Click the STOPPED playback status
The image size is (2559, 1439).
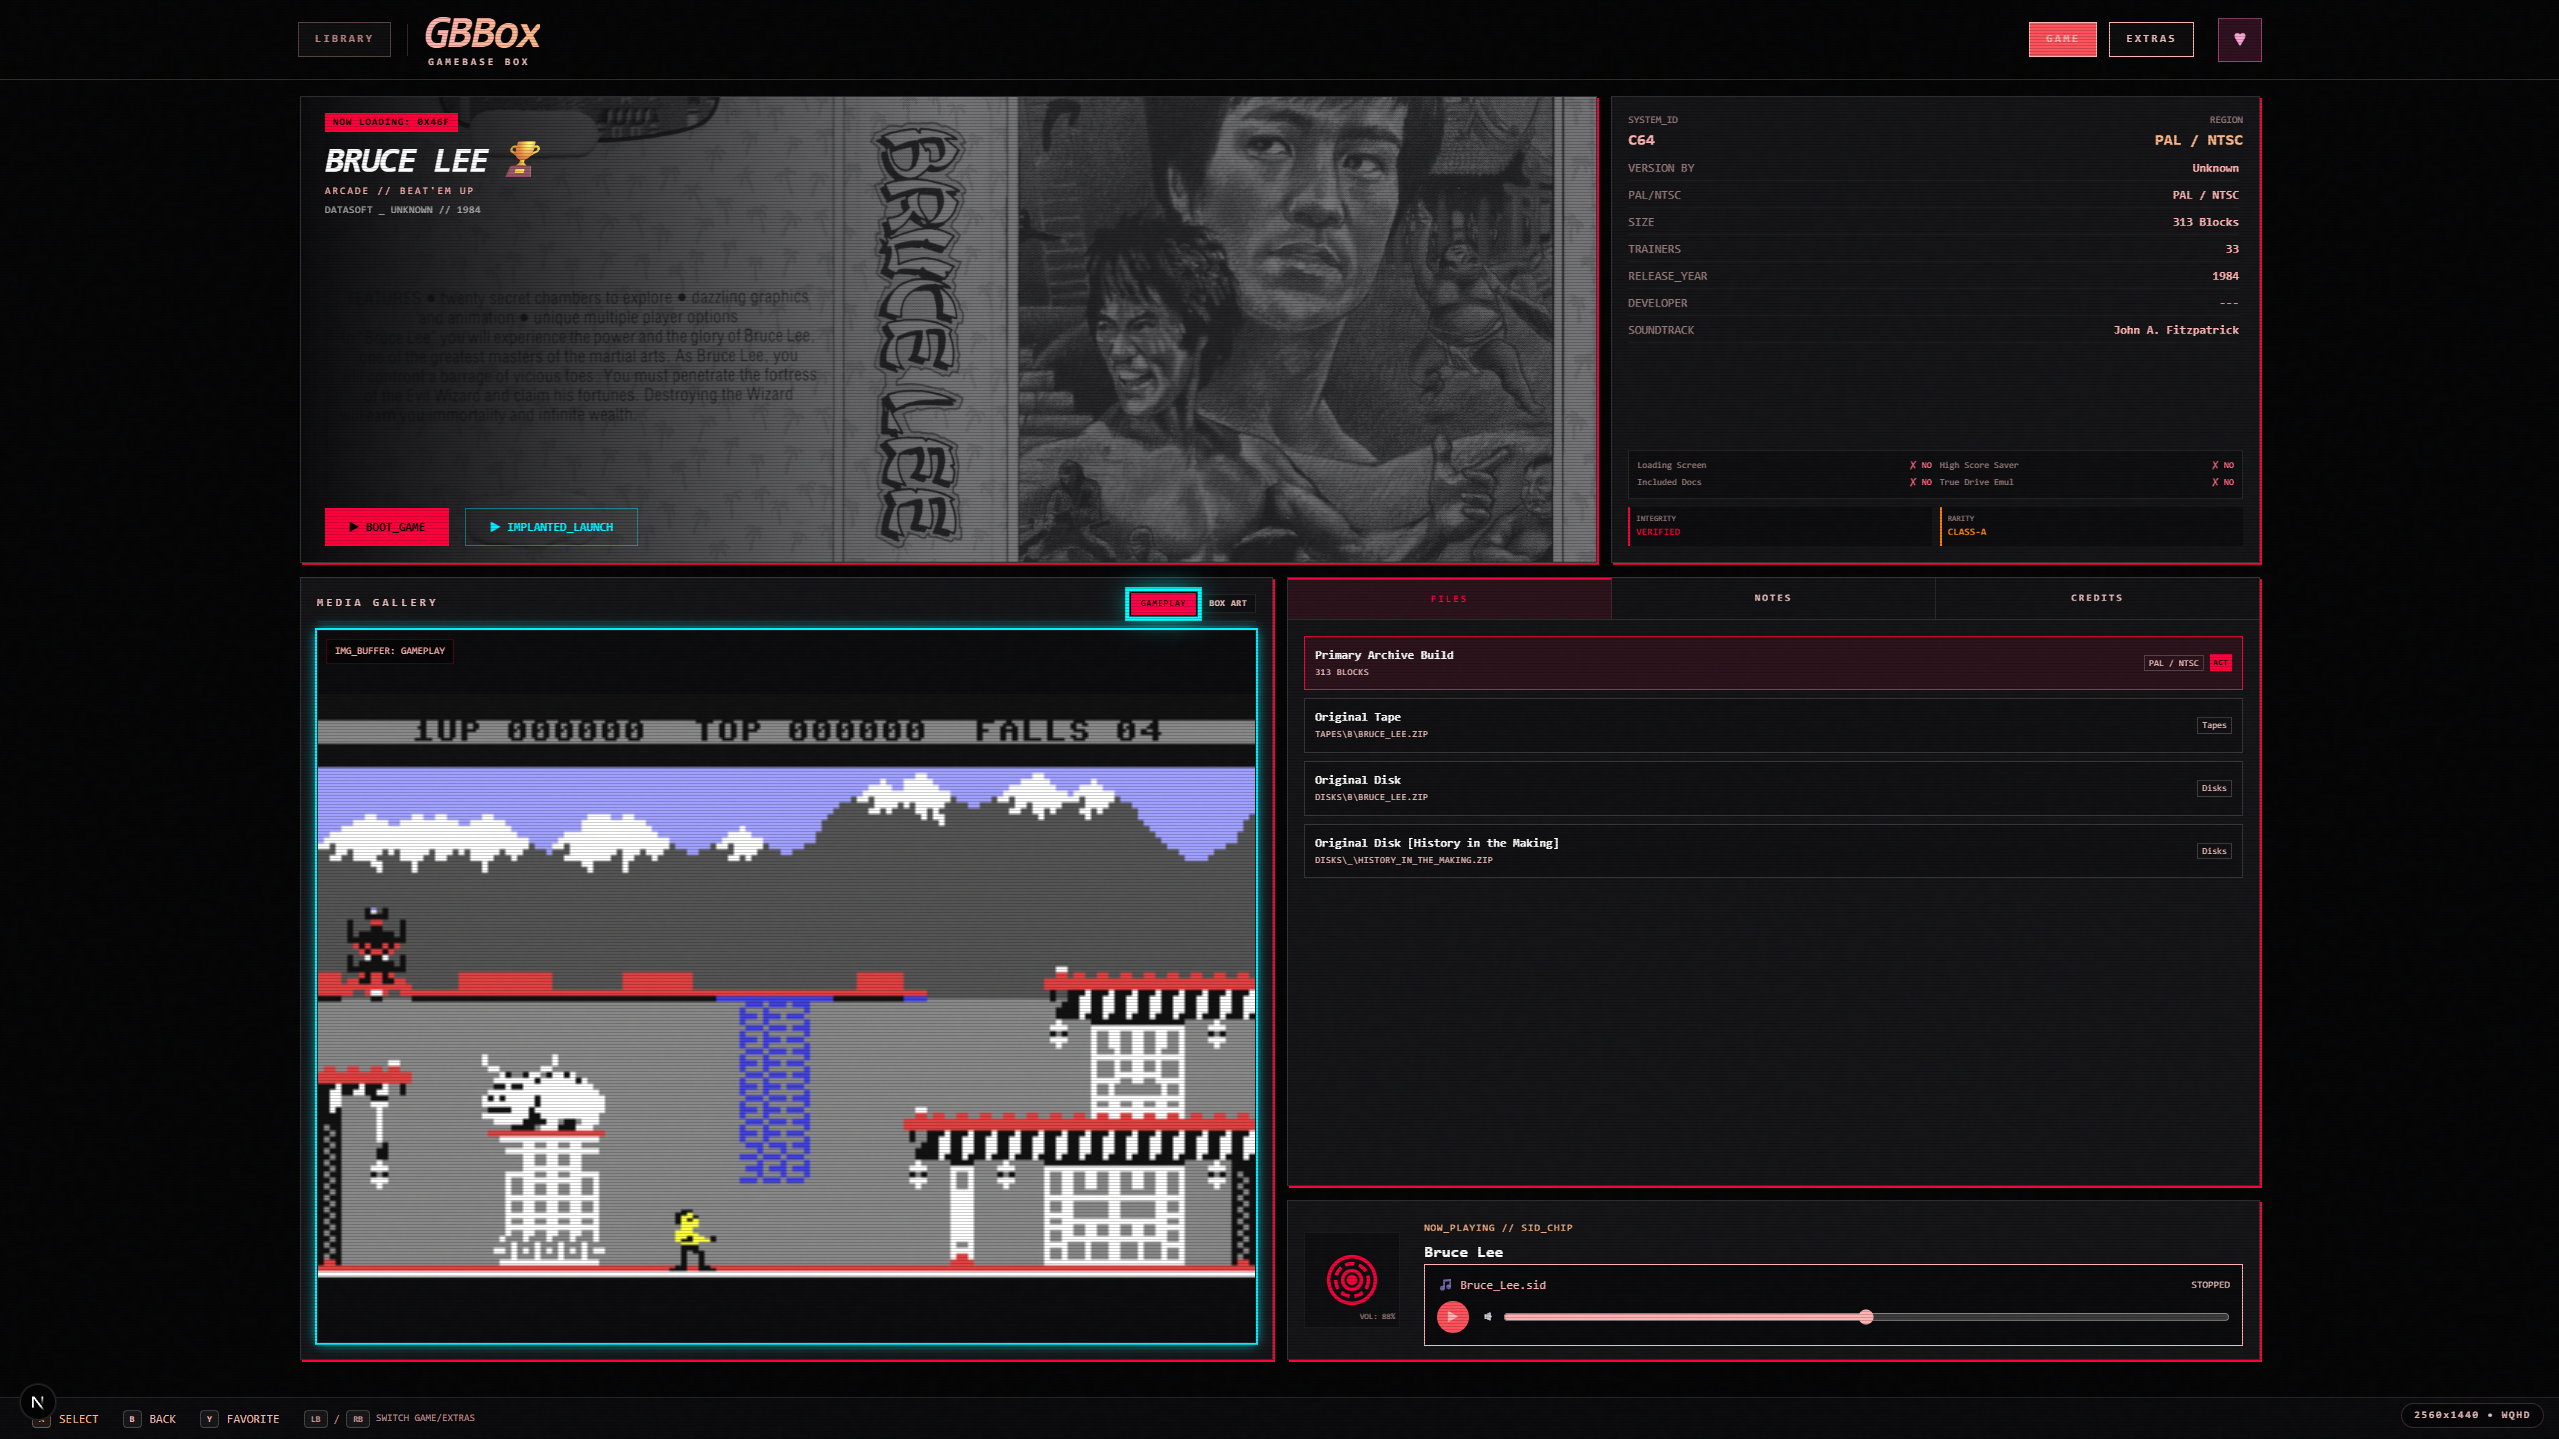pyautogui.click(x=2210, y=1285)
